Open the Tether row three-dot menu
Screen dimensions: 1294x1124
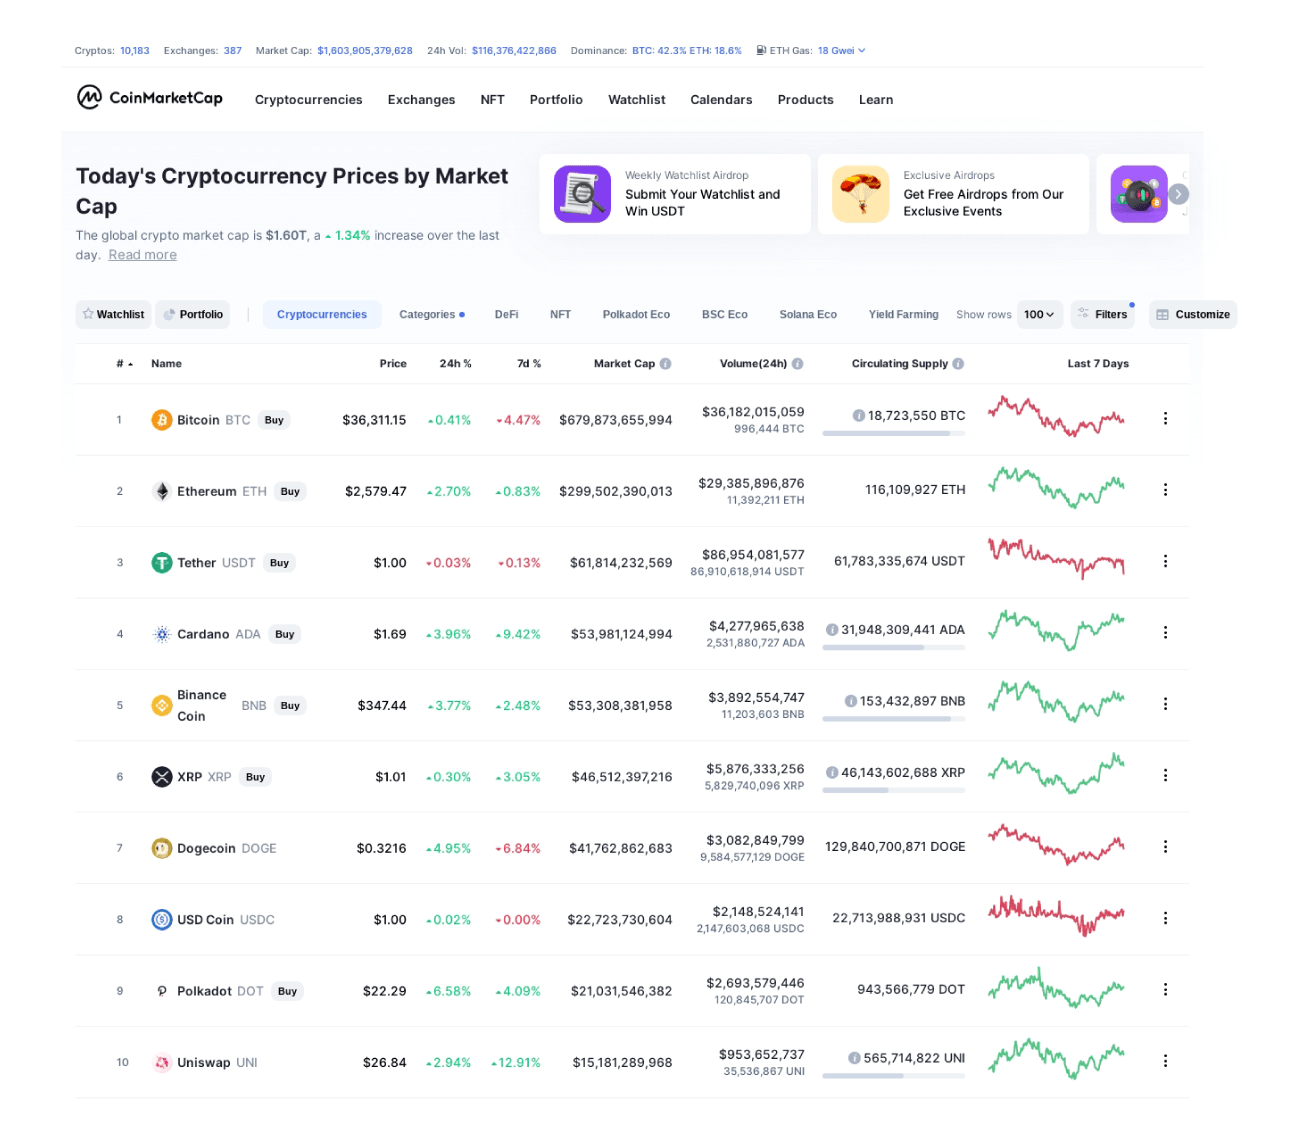pyautogui.click(x=1165, y=561)
